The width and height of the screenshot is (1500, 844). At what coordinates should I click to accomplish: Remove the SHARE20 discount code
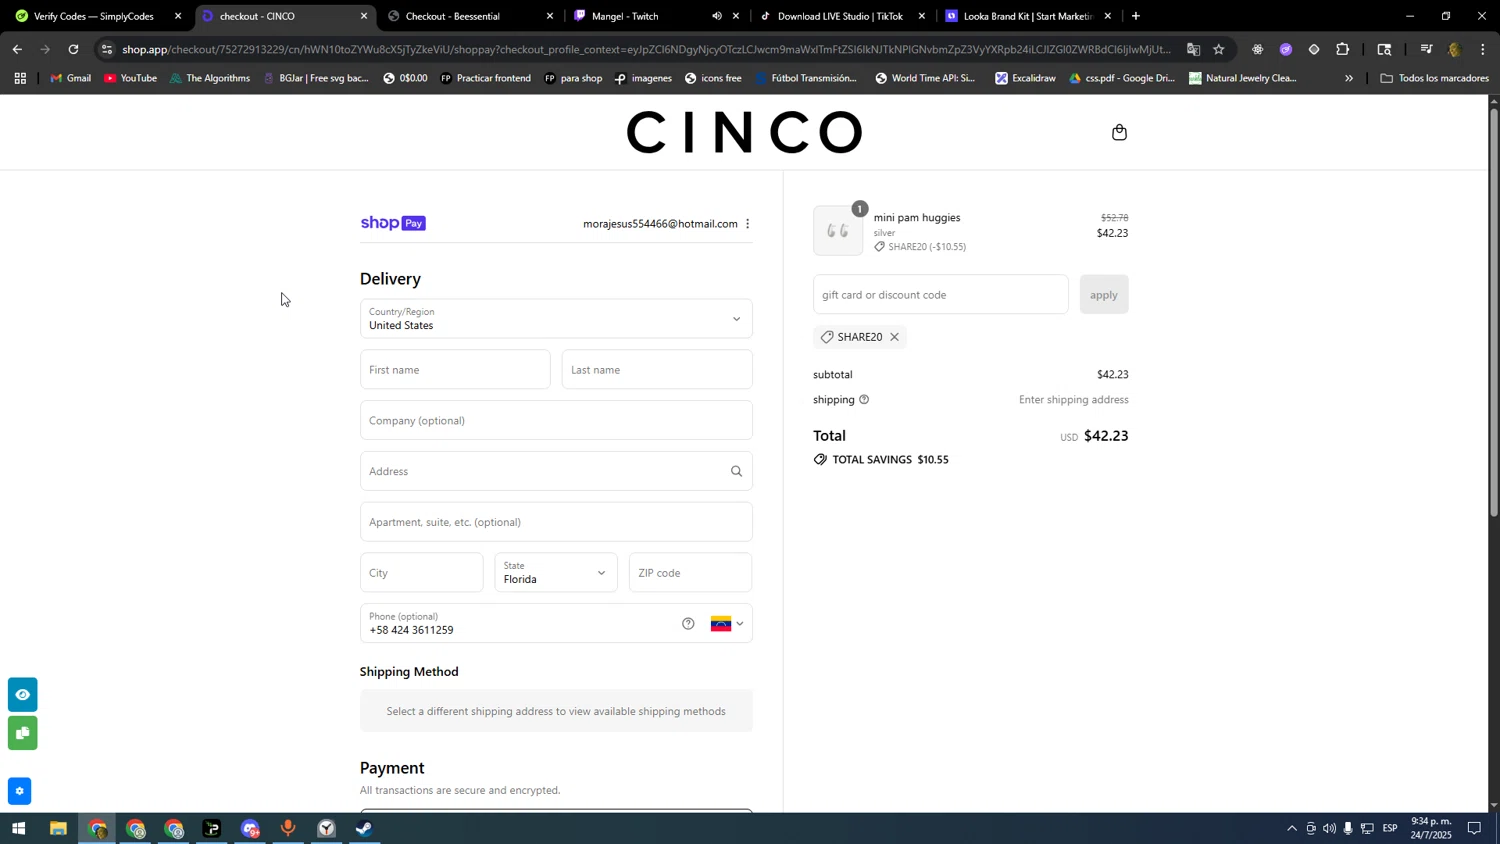[894, 337]
